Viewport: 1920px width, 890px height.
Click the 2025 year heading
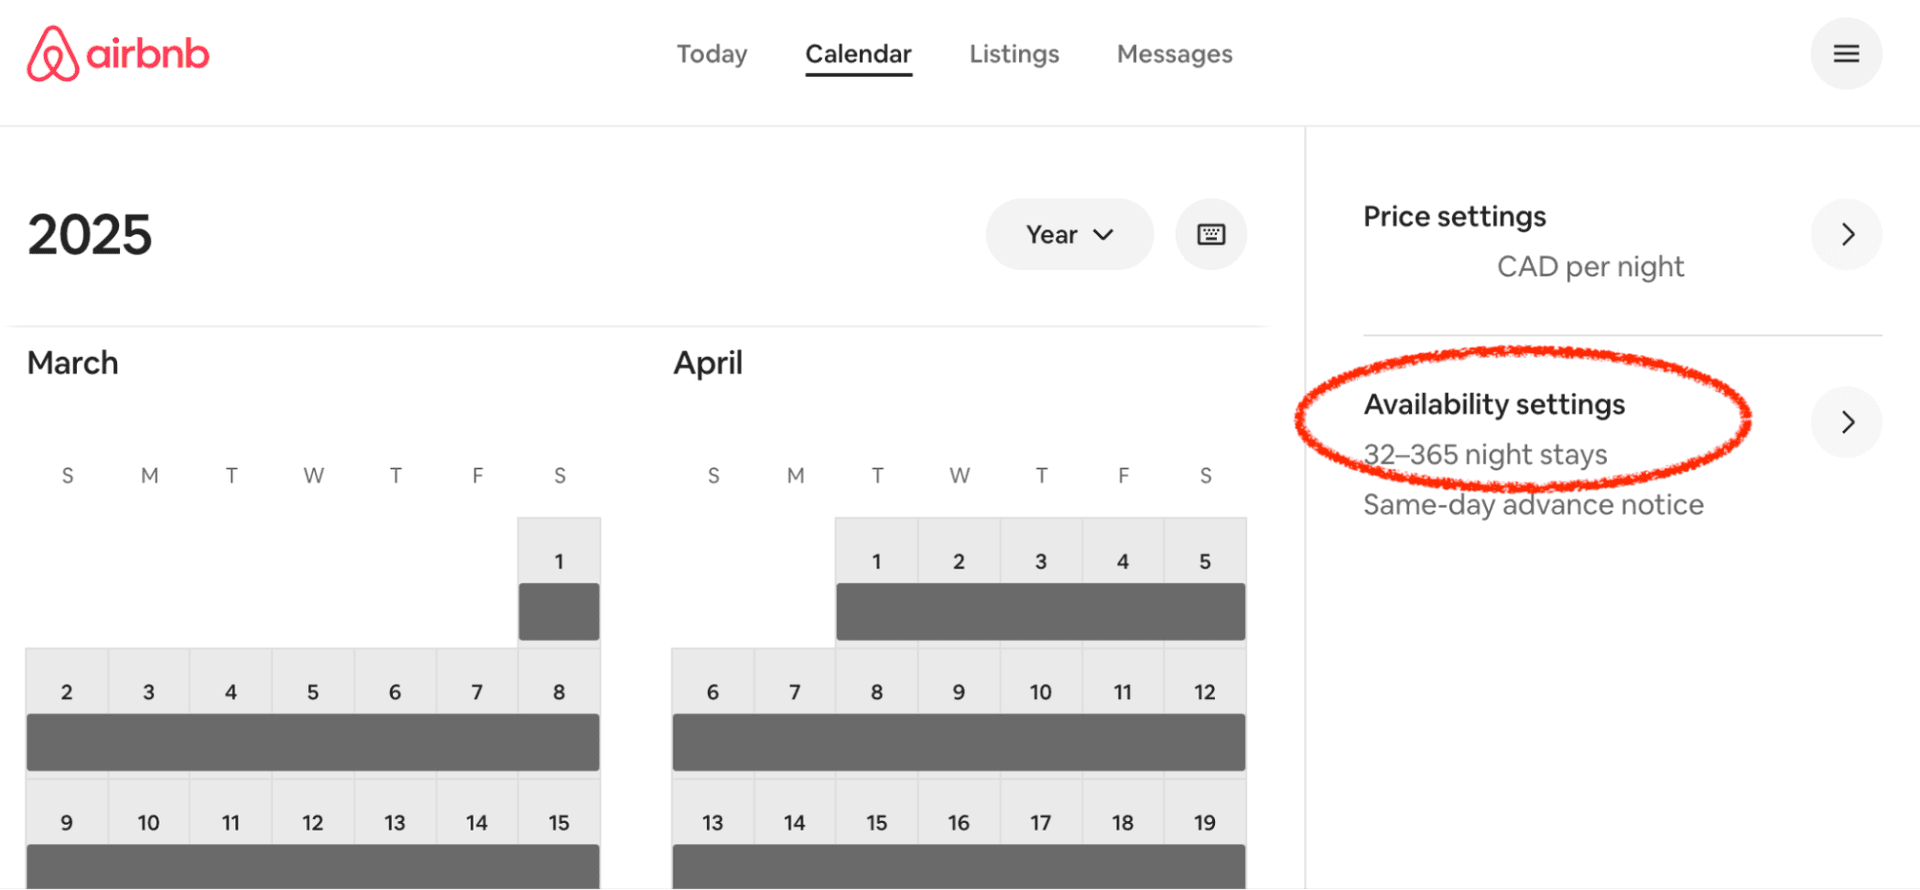pyautogui.click(x=90, y=234)
